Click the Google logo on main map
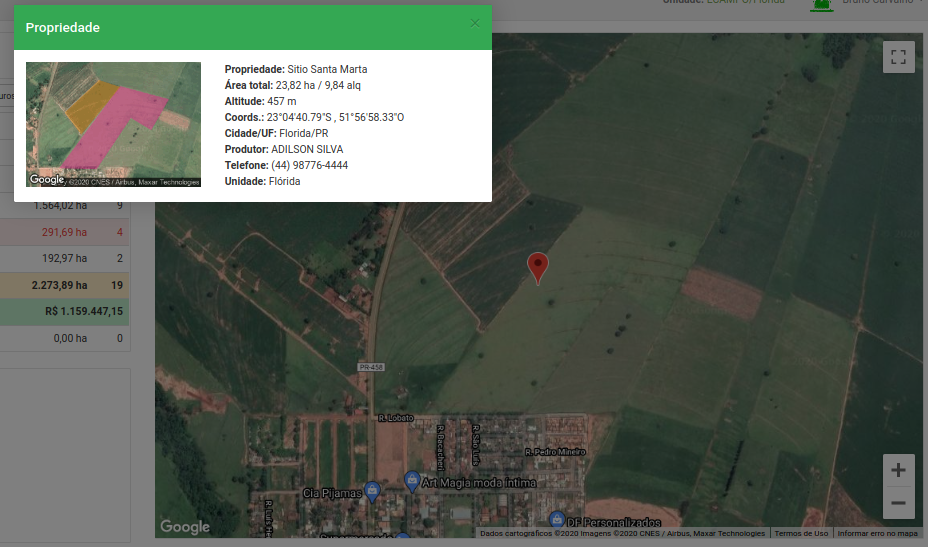This screenshot has width=928, height=547. coord(185,526)
